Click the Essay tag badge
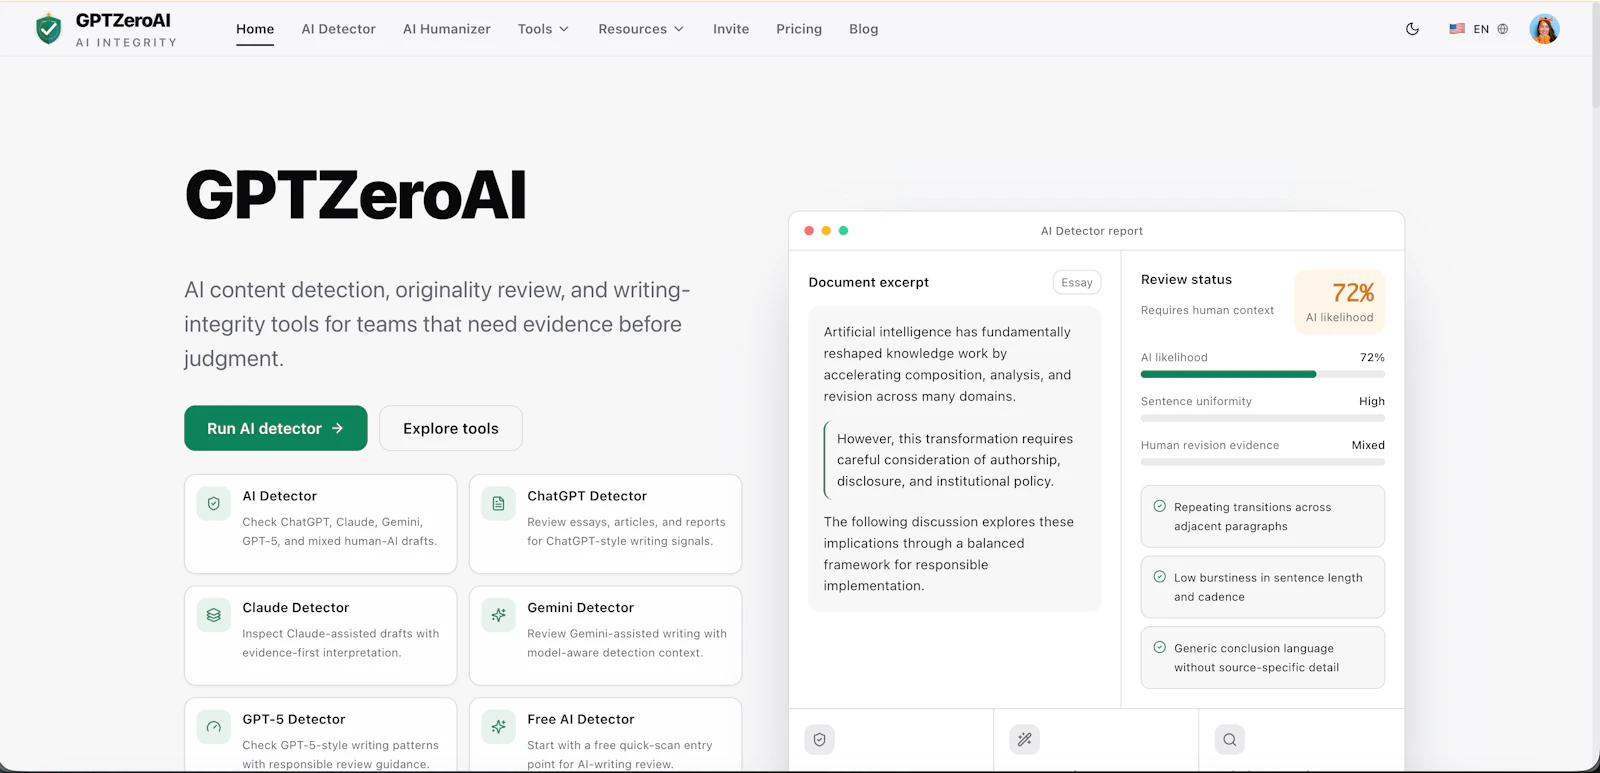Viewport: 1600px width, 773px height. (x=1077, y=283)
